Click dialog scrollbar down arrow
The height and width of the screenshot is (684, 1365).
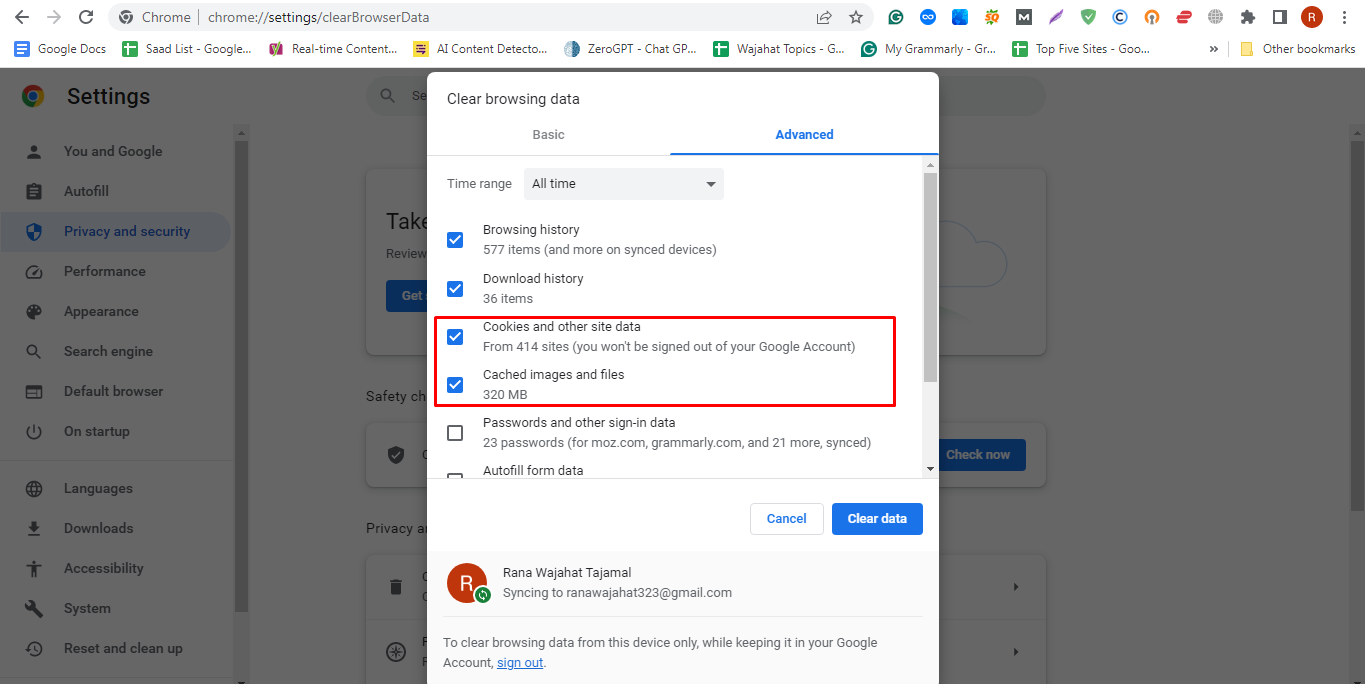pyautogui.click(x=930, y=468)
